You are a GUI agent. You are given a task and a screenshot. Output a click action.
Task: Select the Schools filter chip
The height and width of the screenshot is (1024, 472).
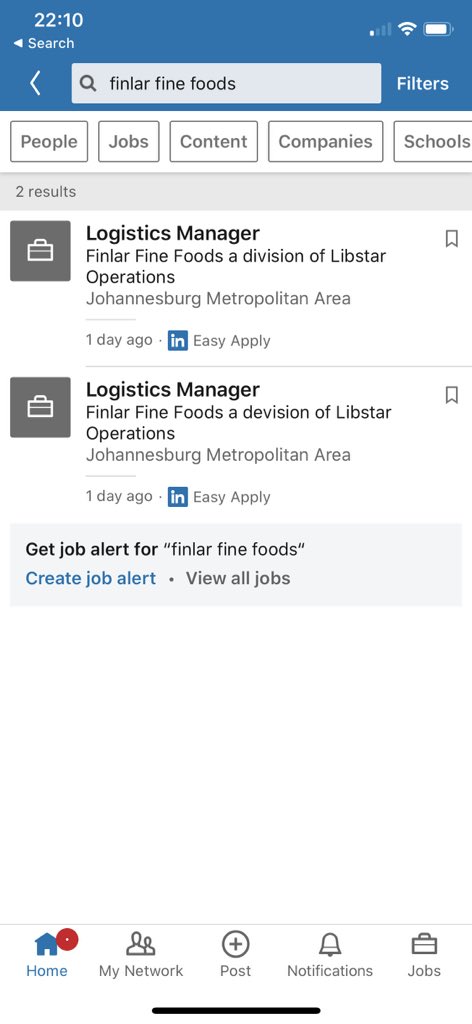pyautogui.click(x=433, y=142)
